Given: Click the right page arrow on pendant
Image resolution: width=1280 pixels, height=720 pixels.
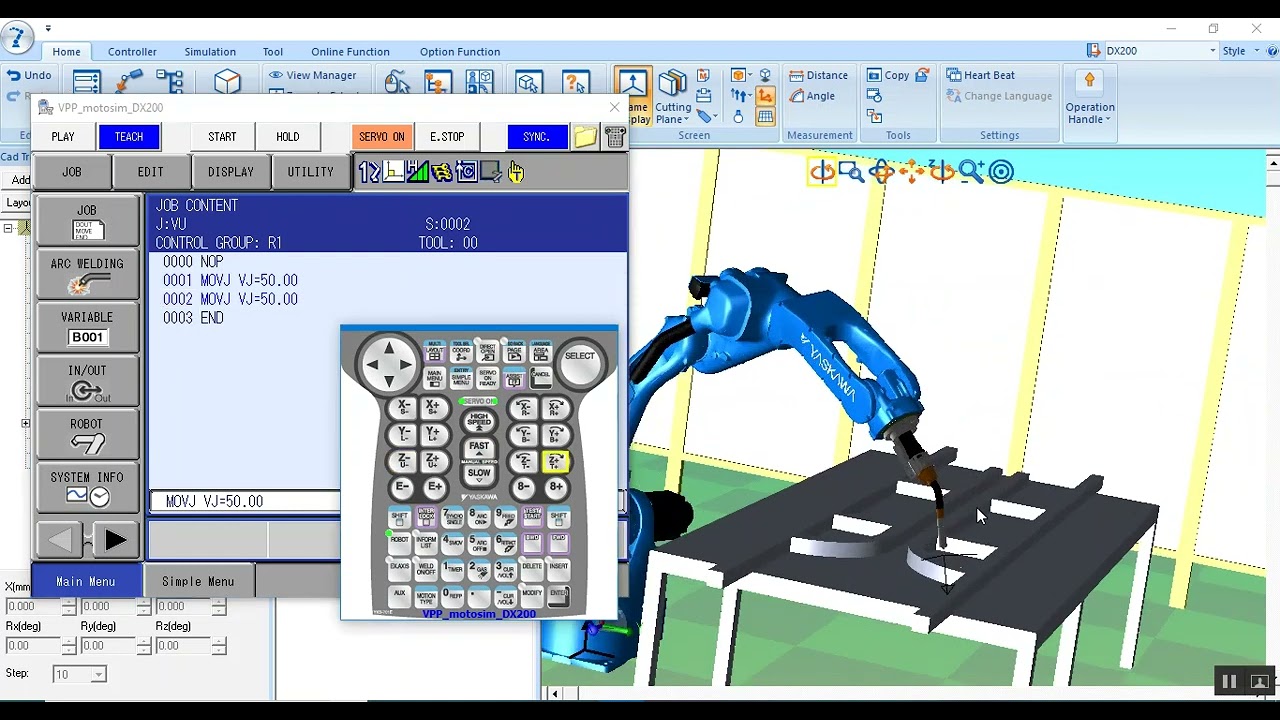Looking at the screenshot, I should (114, 541).
